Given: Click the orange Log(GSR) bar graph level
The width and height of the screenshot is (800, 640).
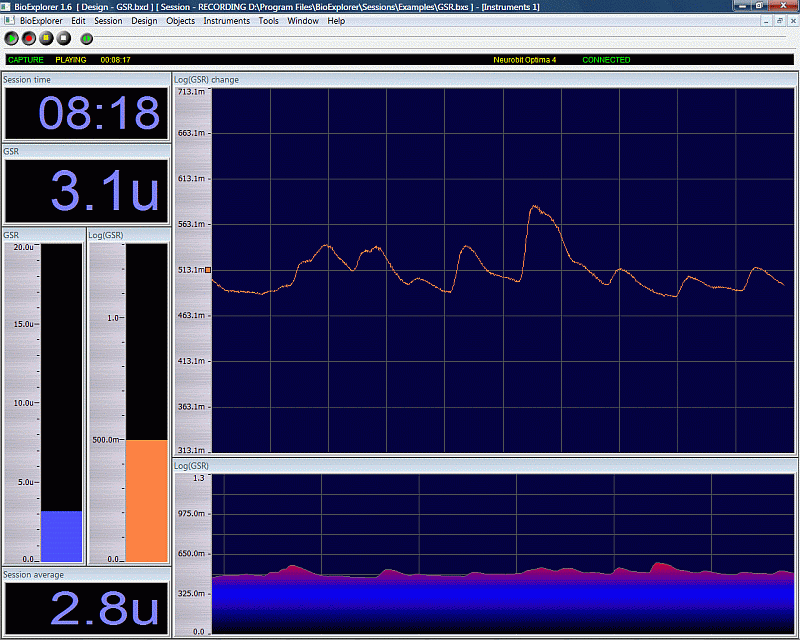Looking at the screenshot, I should coord(146,501).
